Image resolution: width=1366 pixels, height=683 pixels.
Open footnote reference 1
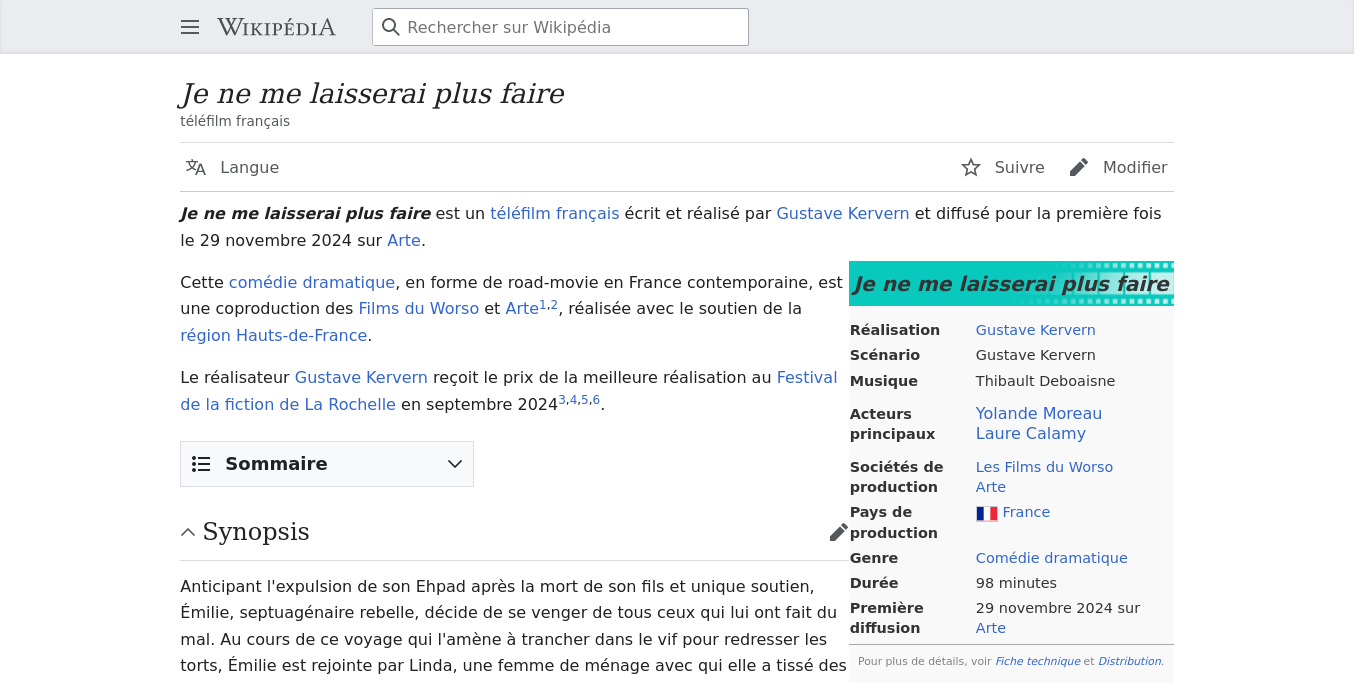[x=543, y=305]
